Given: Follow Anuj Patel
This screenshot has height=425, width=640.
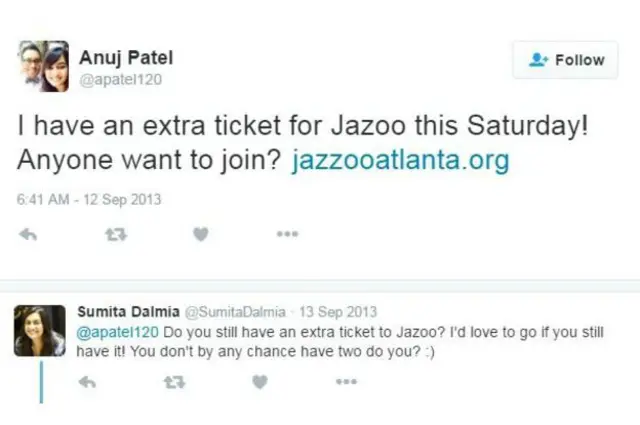Looking at the screenshot, I should point(565,60).
